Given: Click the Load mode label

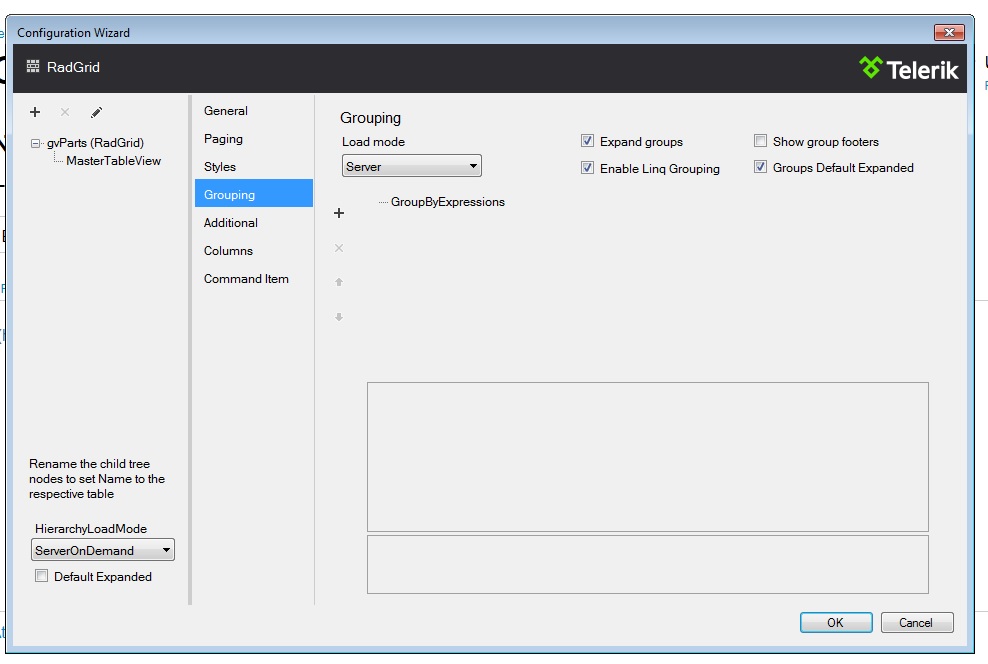Looking at the screenshot, I should click(x=373, y=142).
